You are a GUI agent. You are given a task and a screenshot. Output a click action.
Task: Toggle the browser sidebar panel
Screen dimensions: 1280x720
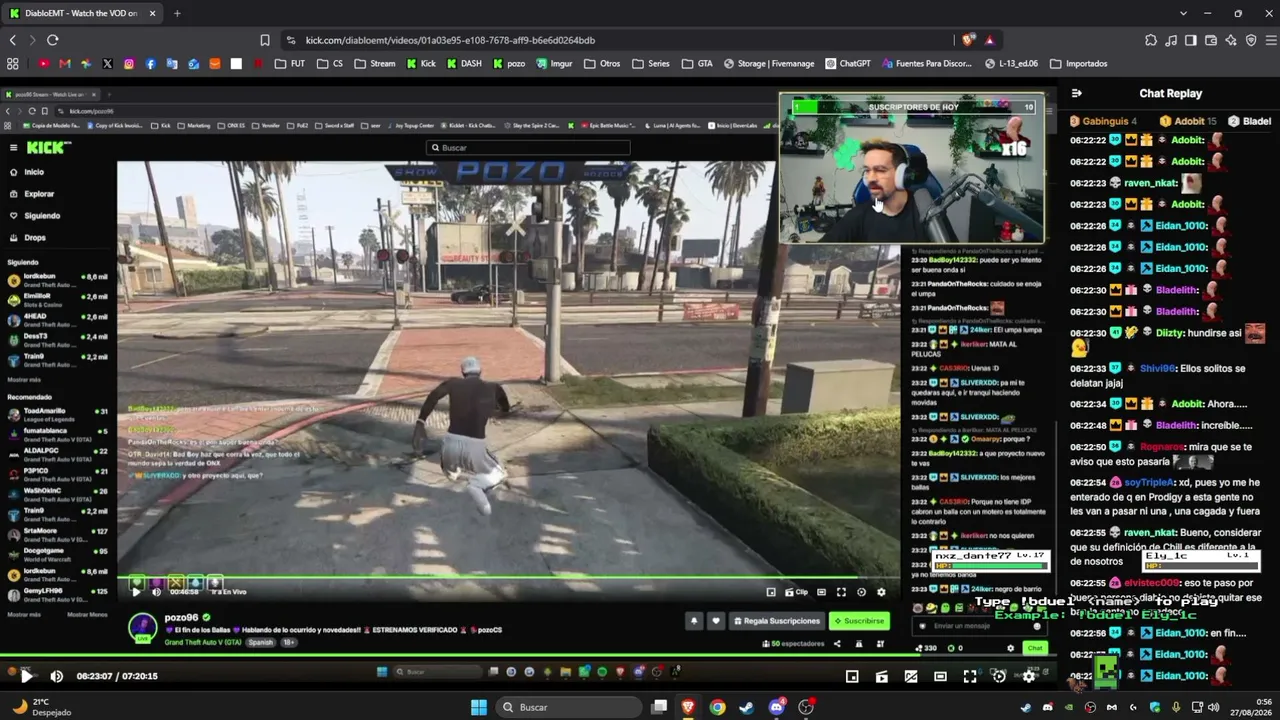point(1191,40)
